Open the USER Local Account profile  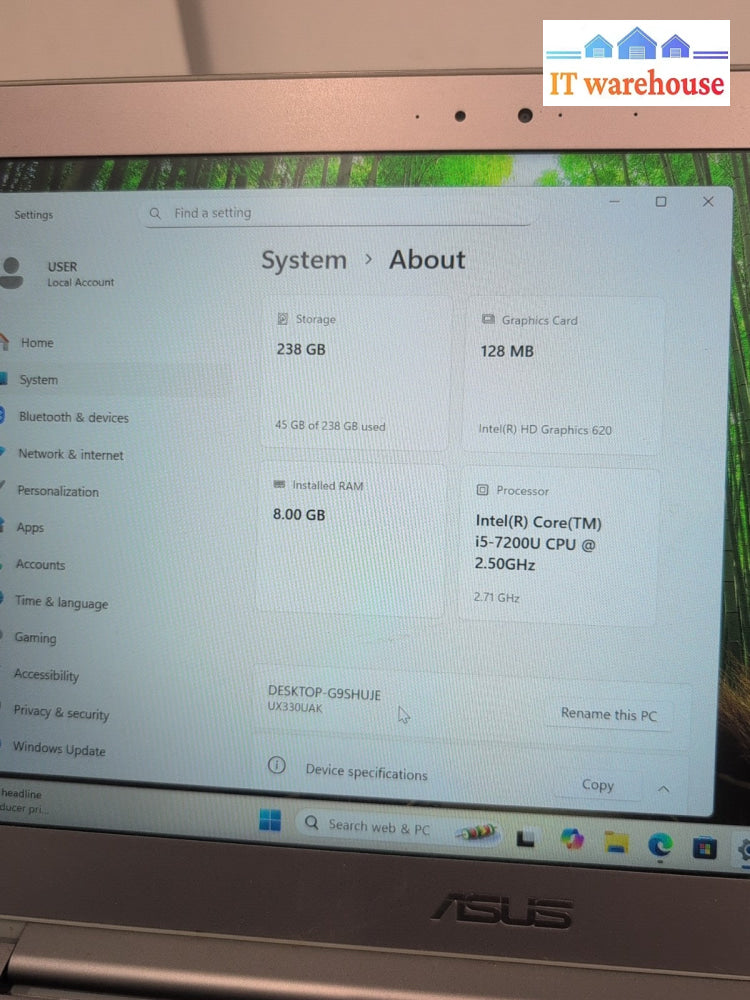[58, 274]
